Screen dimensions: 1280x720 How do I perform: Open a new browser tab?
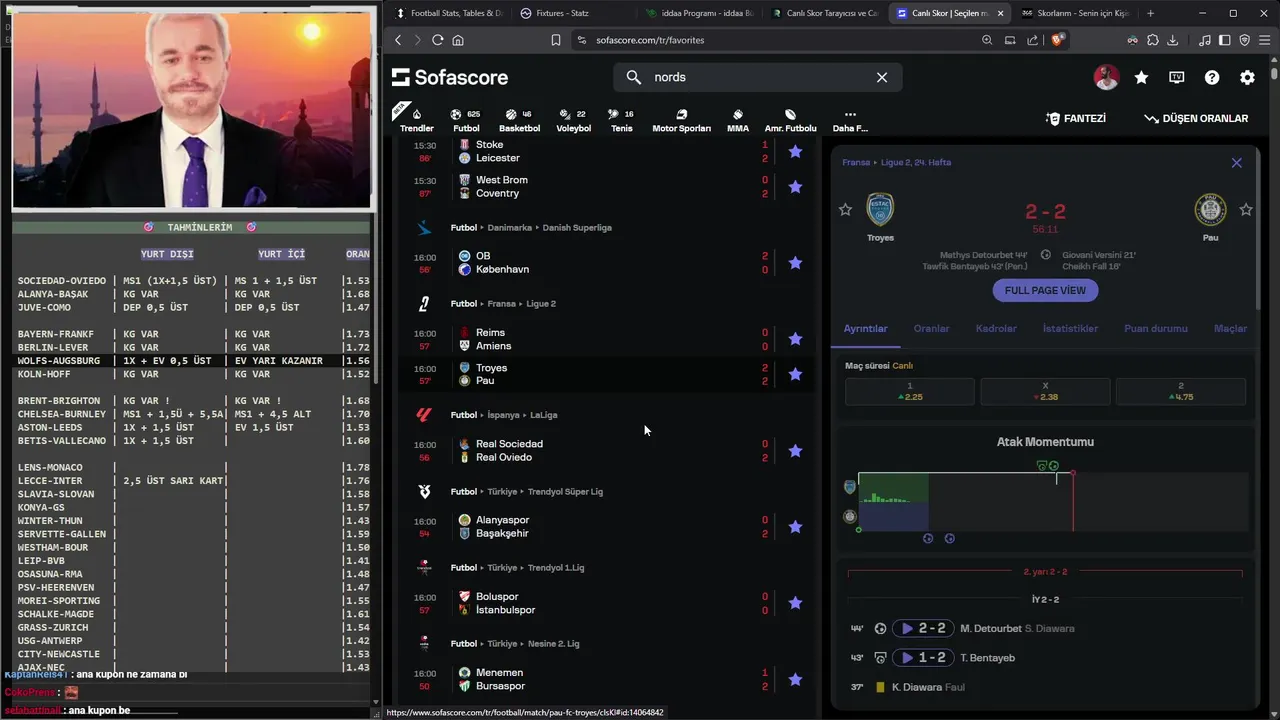[1150, 13]
